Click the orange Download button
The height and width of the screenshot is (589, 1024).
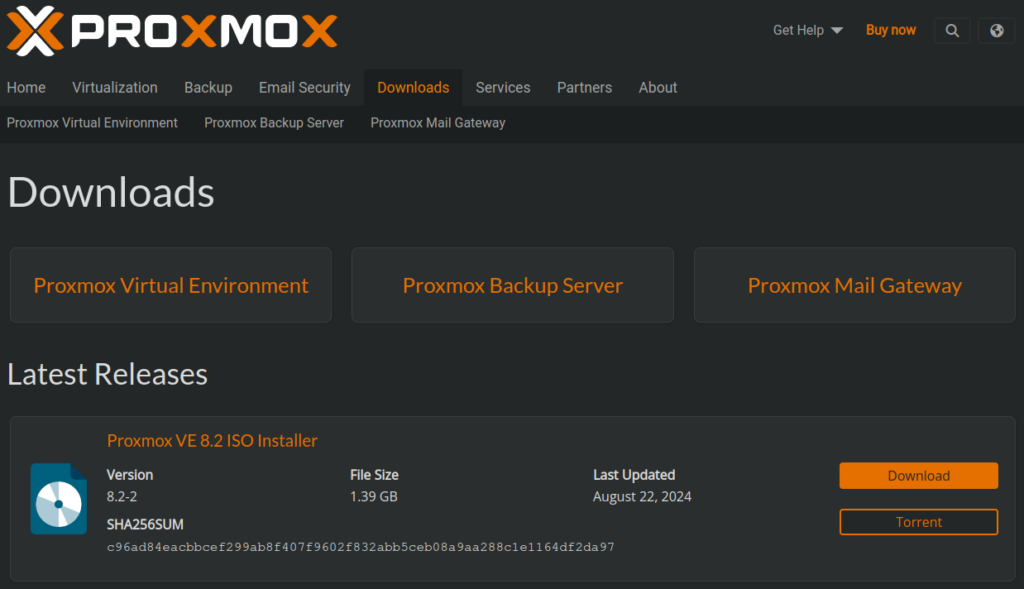(x=917, y=475)
